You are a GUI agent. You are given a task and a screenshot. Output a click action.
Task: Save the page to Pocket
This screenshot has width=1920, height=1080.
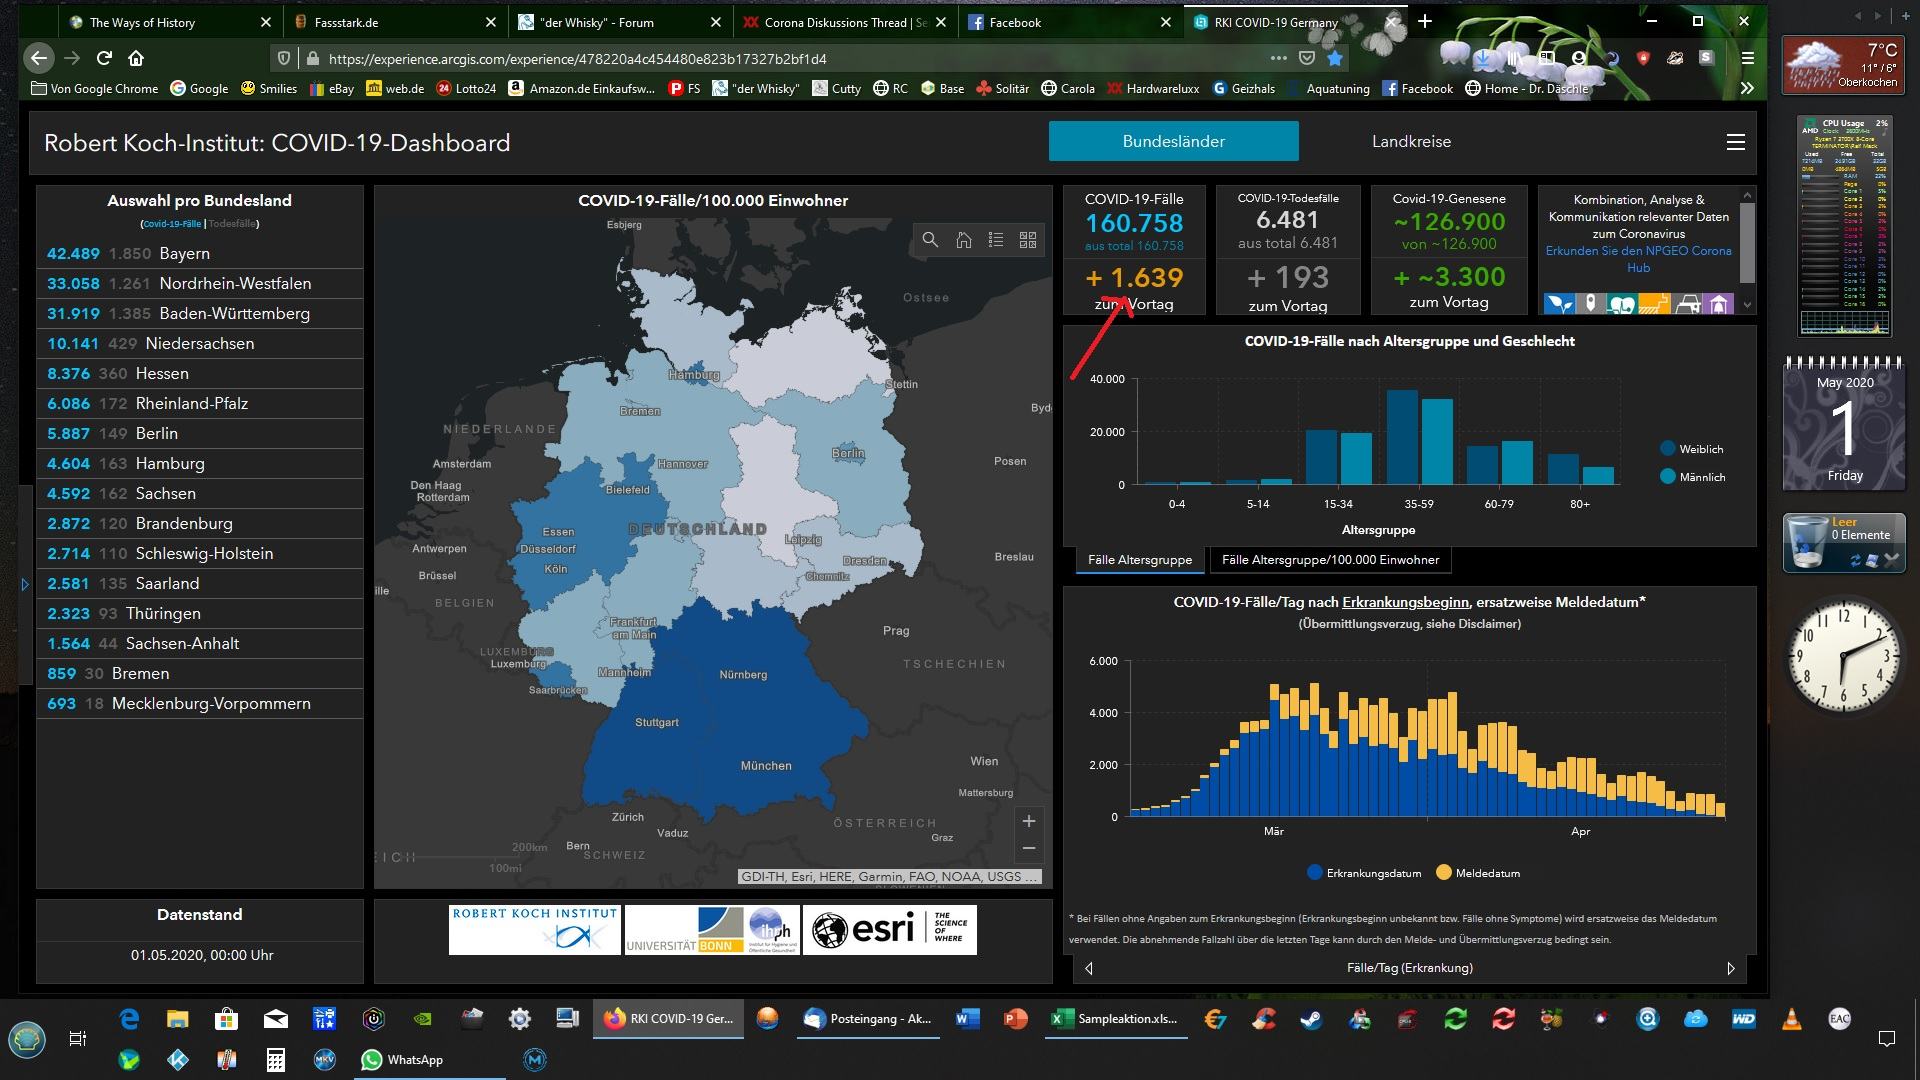(x=1306, y=58)
